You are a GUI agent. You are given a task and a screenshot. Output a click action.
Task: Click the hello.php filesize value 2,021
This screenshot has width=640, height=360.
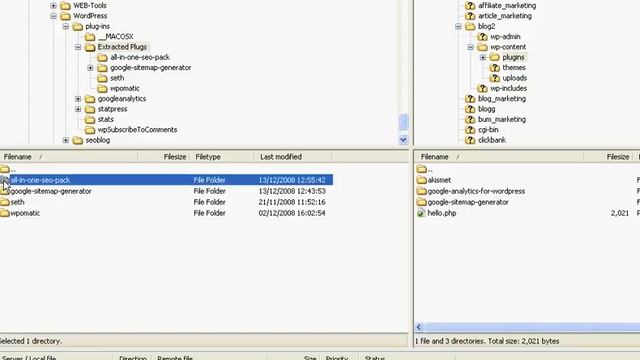click(x=620, y=213)
